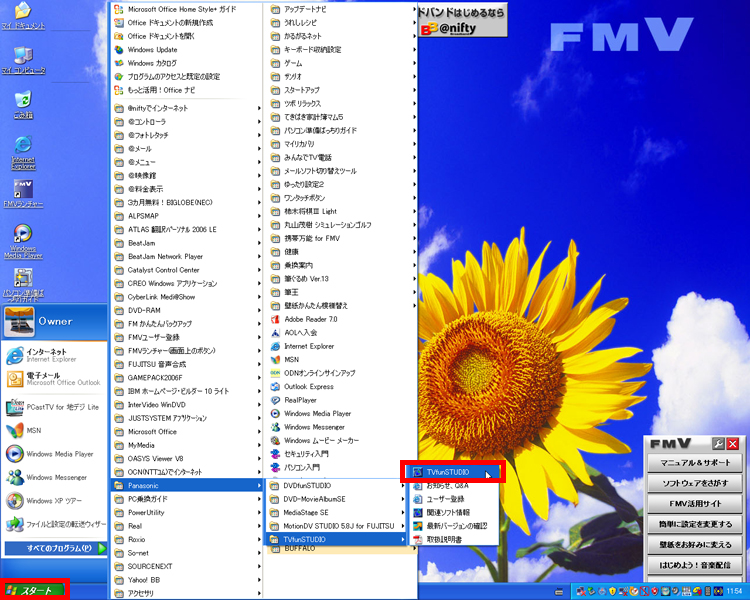The image size is (750, 600).
Task: Open the Yahoo! BB folder
Action: tap(187, 579)
